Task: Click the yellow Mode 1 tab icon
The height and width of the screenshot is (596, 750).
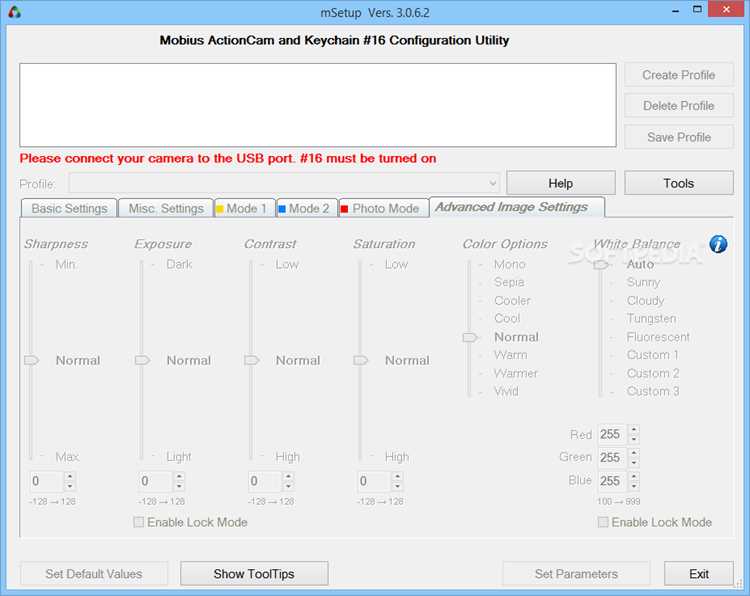Action: (220, 209)
